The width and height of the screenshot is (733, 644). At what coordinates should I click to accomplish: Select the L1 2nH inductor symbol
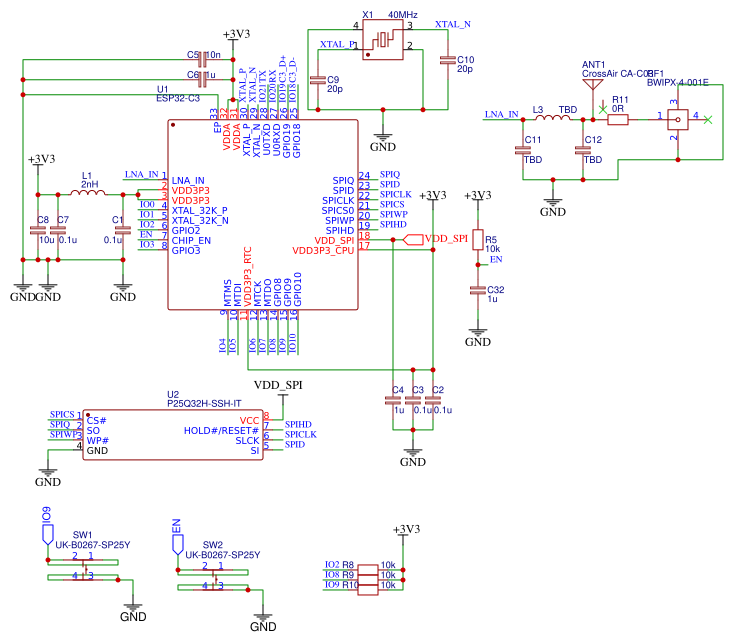(x=88, y=192)
